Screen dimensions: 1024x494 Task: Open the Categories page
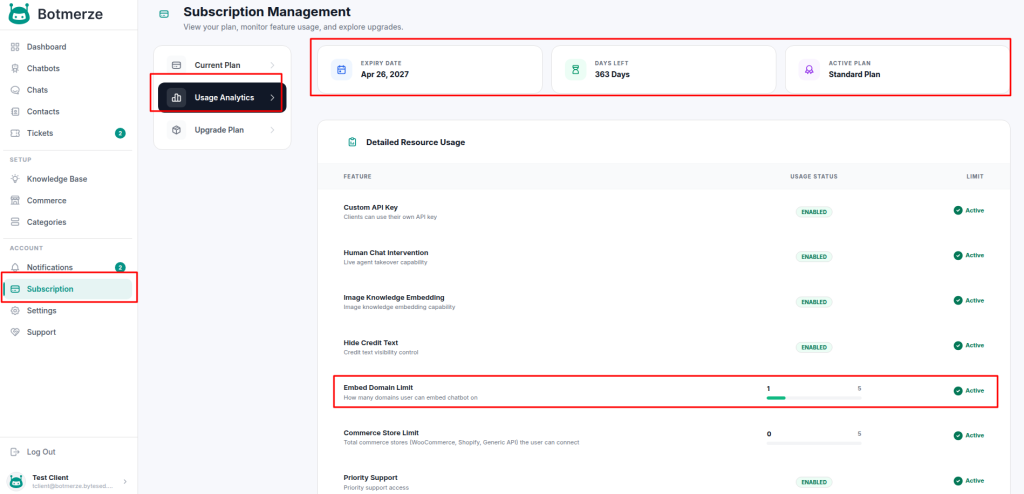click(68, 222)
